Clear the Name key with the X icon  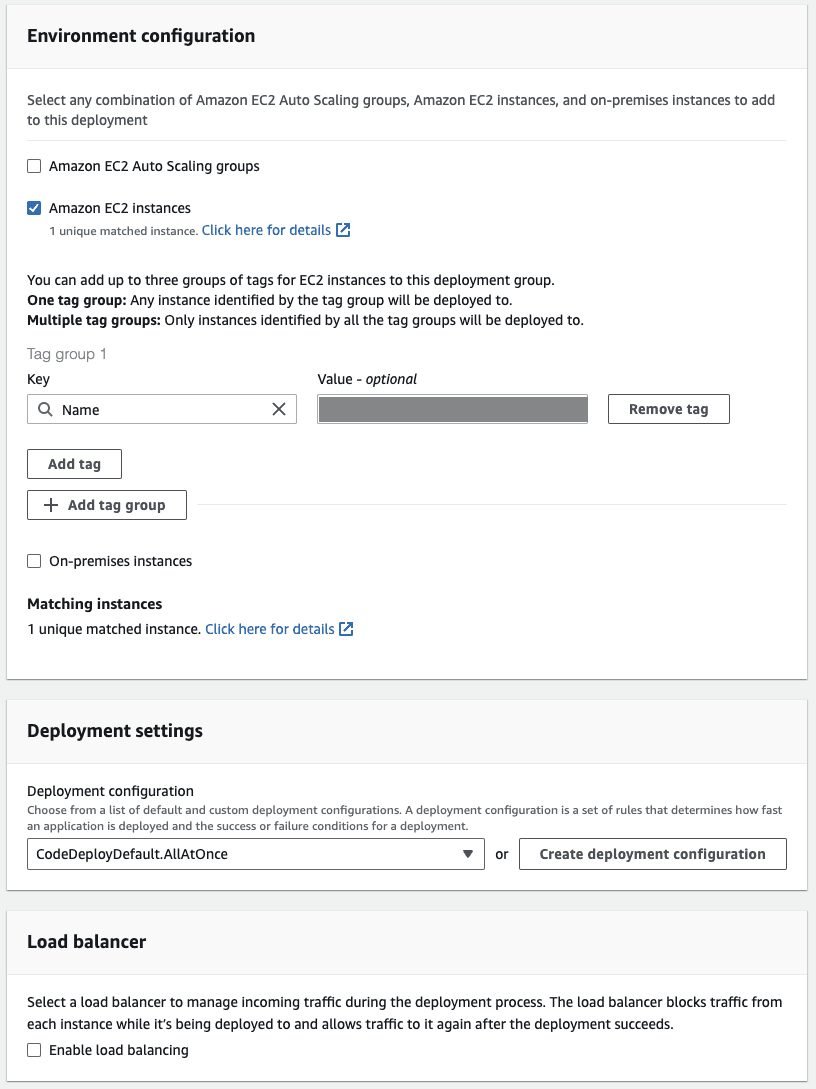279,410
